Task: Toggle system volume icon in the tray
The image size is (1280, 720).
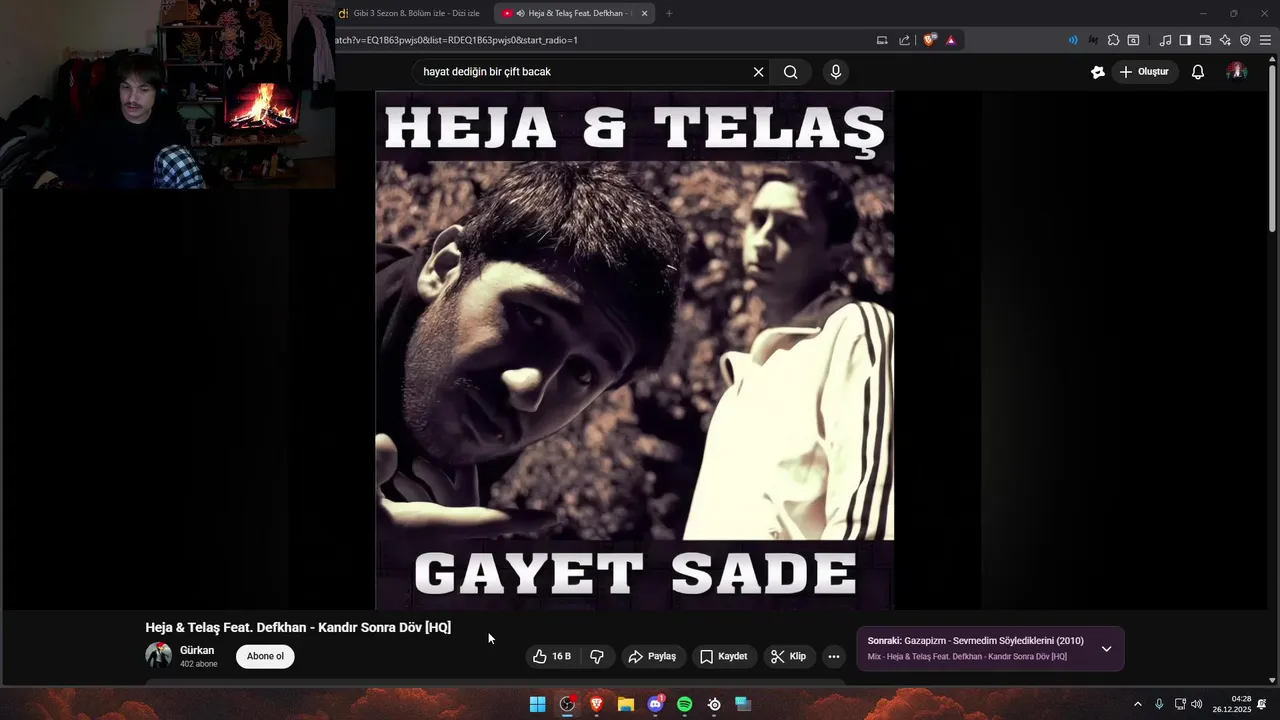Action: pos(1197,704)
